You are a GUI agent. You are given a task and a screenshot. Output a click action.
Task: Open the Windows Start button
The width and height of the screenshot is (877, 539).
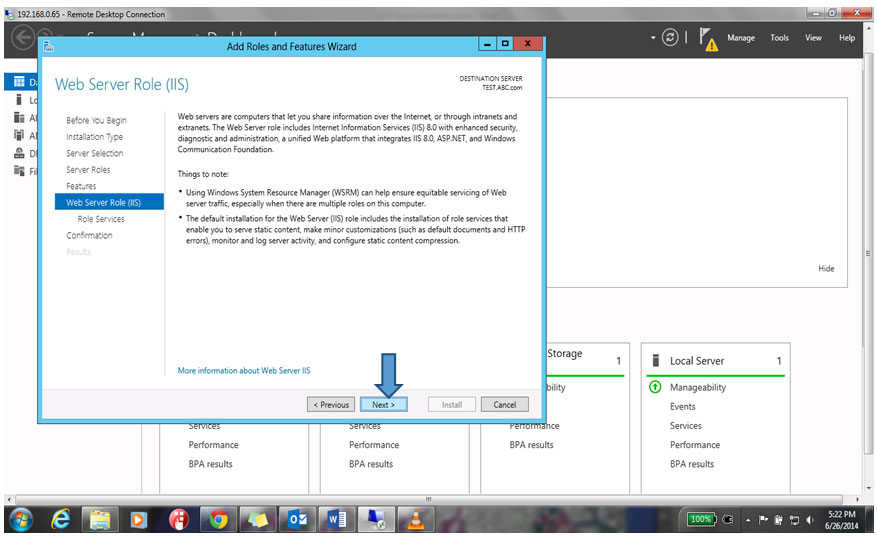(x=21, y=521)
